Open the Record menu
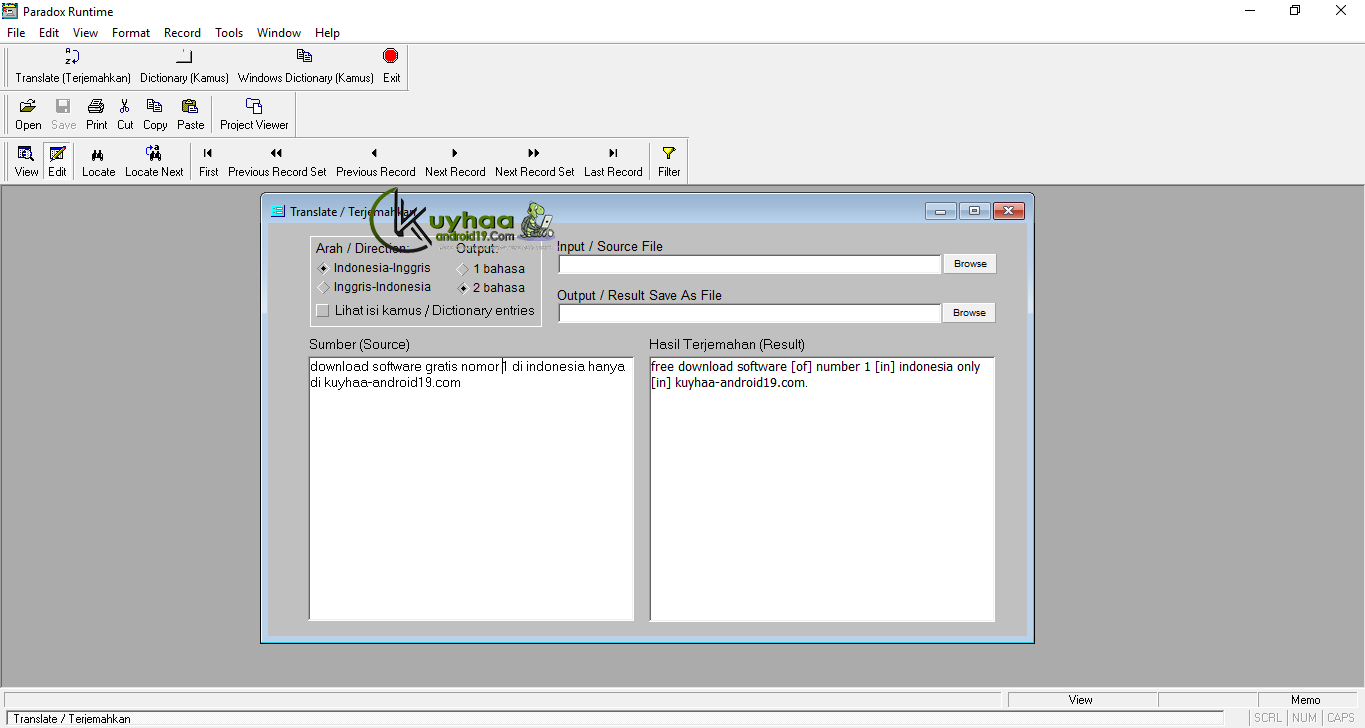Screen dimensions: 1365x728 coord(183,33)
